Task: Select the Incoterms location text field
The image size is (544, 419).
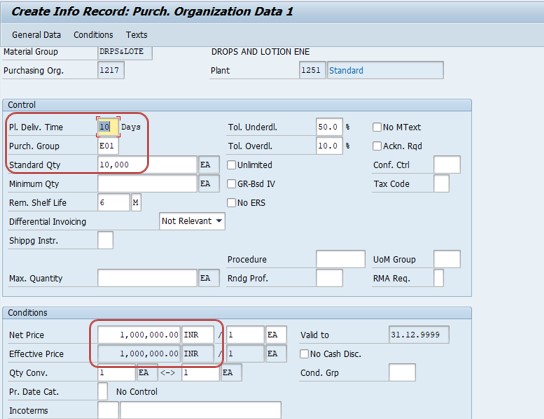Action: pyautogui.click(x=201, y=410)
